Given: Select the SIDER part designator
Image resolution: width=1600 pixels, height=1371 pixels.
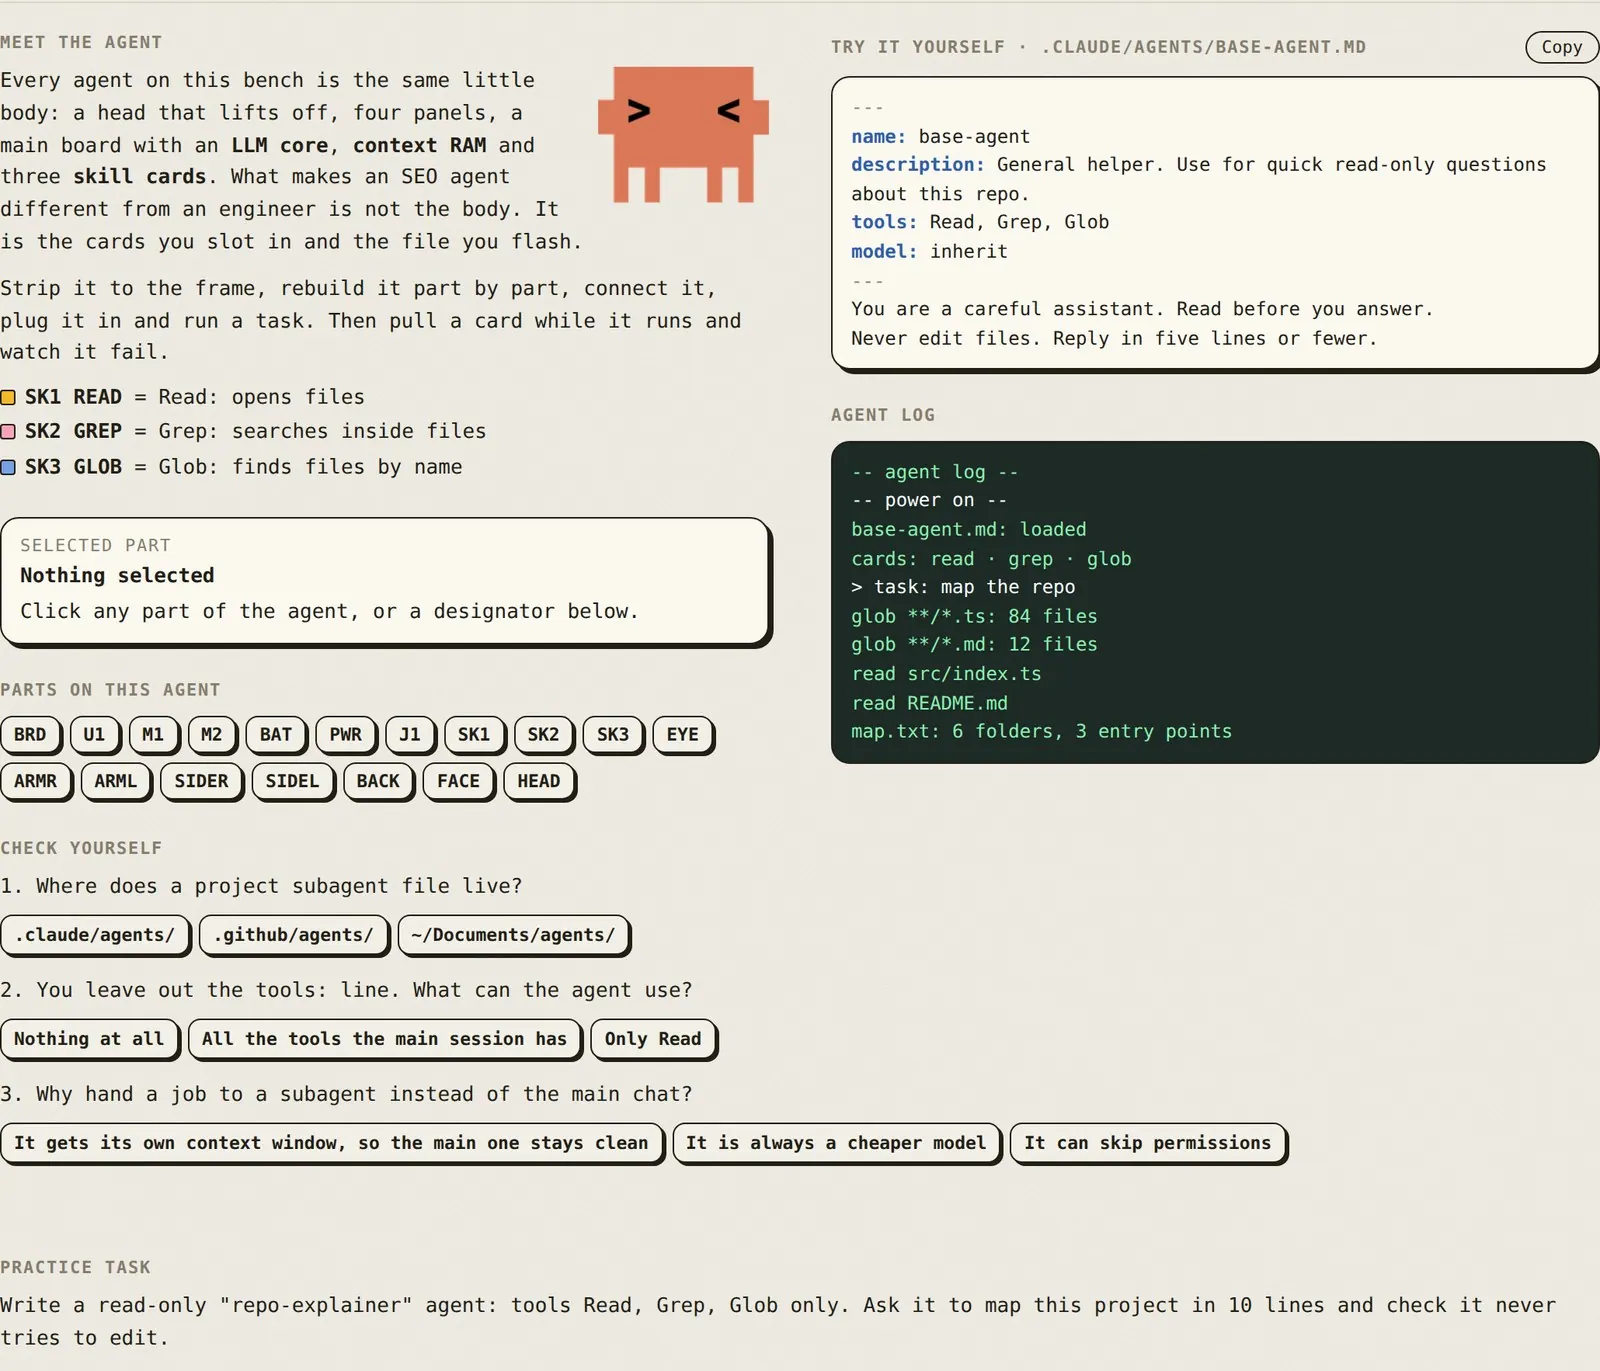Looking at the screenshot, I should tap(201, 781).
